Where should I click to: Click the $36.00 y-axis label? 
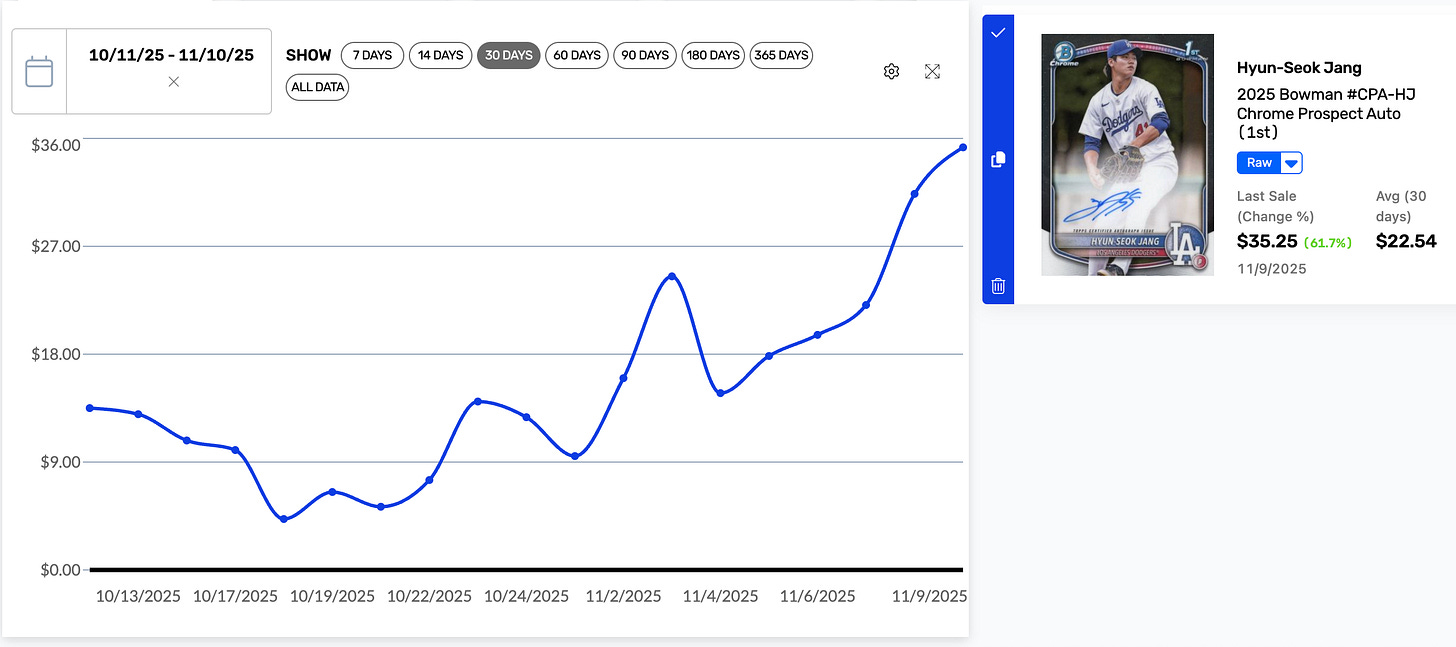pyautogui.click(x=56, y=145)
